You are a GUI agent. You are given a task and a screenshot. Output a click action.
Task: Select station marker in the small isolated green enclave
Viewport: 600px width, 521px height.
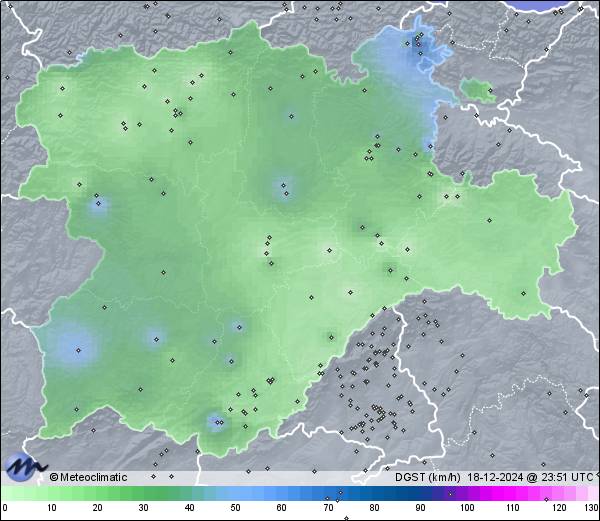point(490,91)
